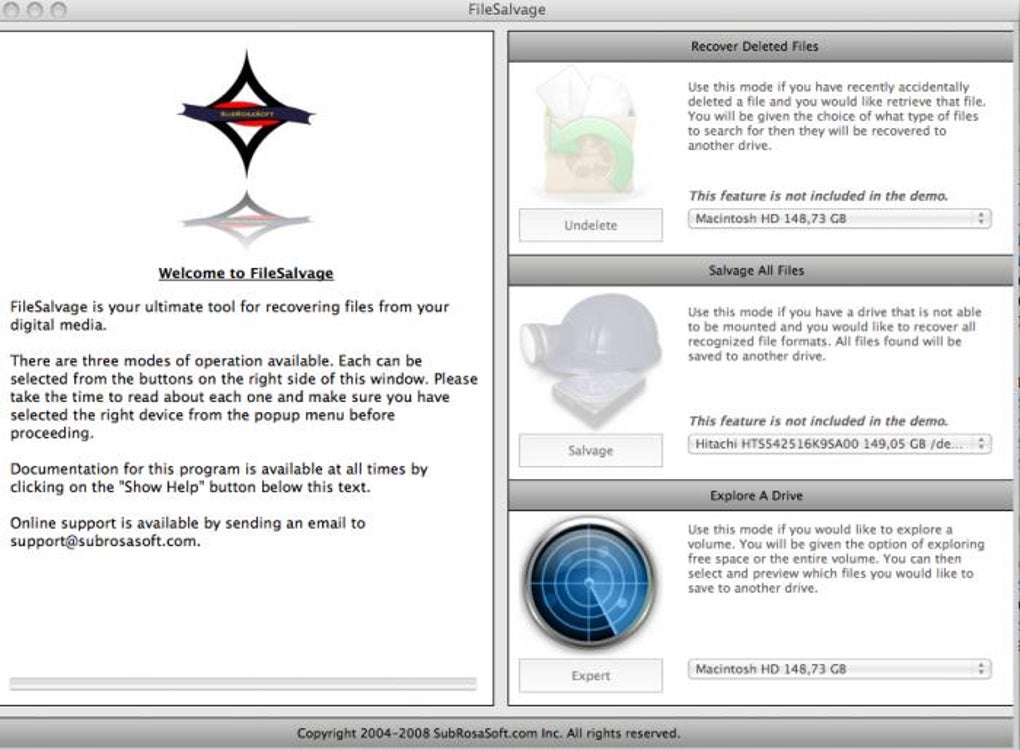Click the SubRosaSoft diamond logo
Image resolution: width=1020 pixels, height=750 pixels.
(246, 114)
